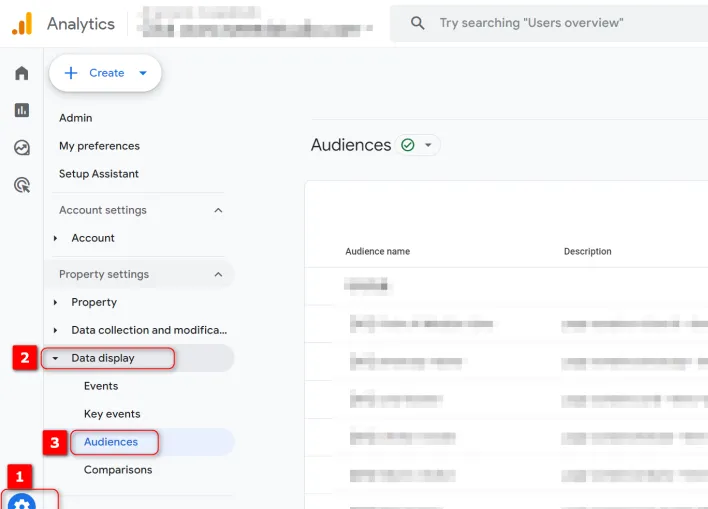Viewport: 708px width, 509px height.
Task: Expand the Property tree item
Action: click(55, 302)
